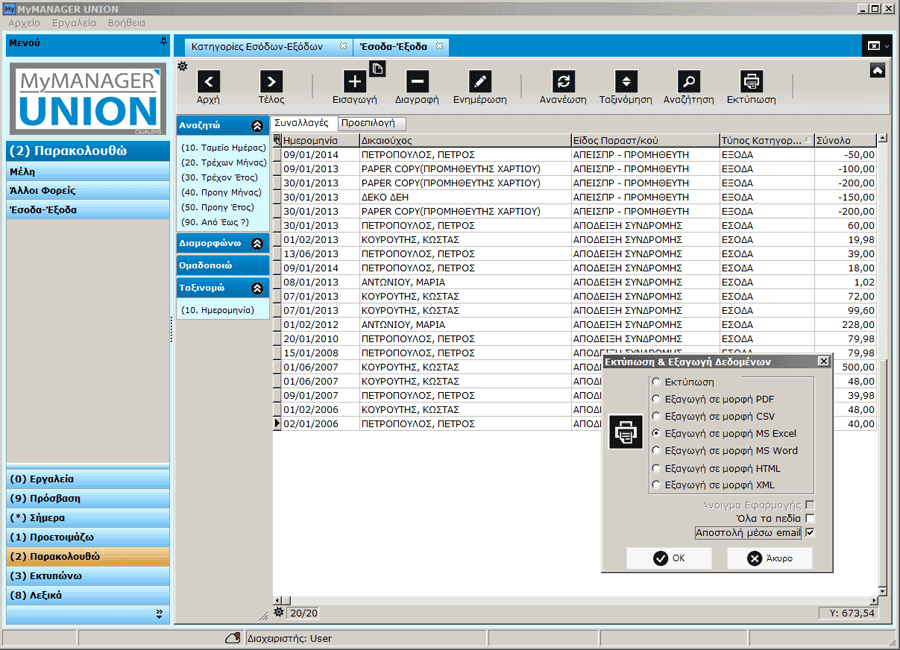Open the window layout button in tab bar
The width and height of the screenshot is (900, 650).
876,46
